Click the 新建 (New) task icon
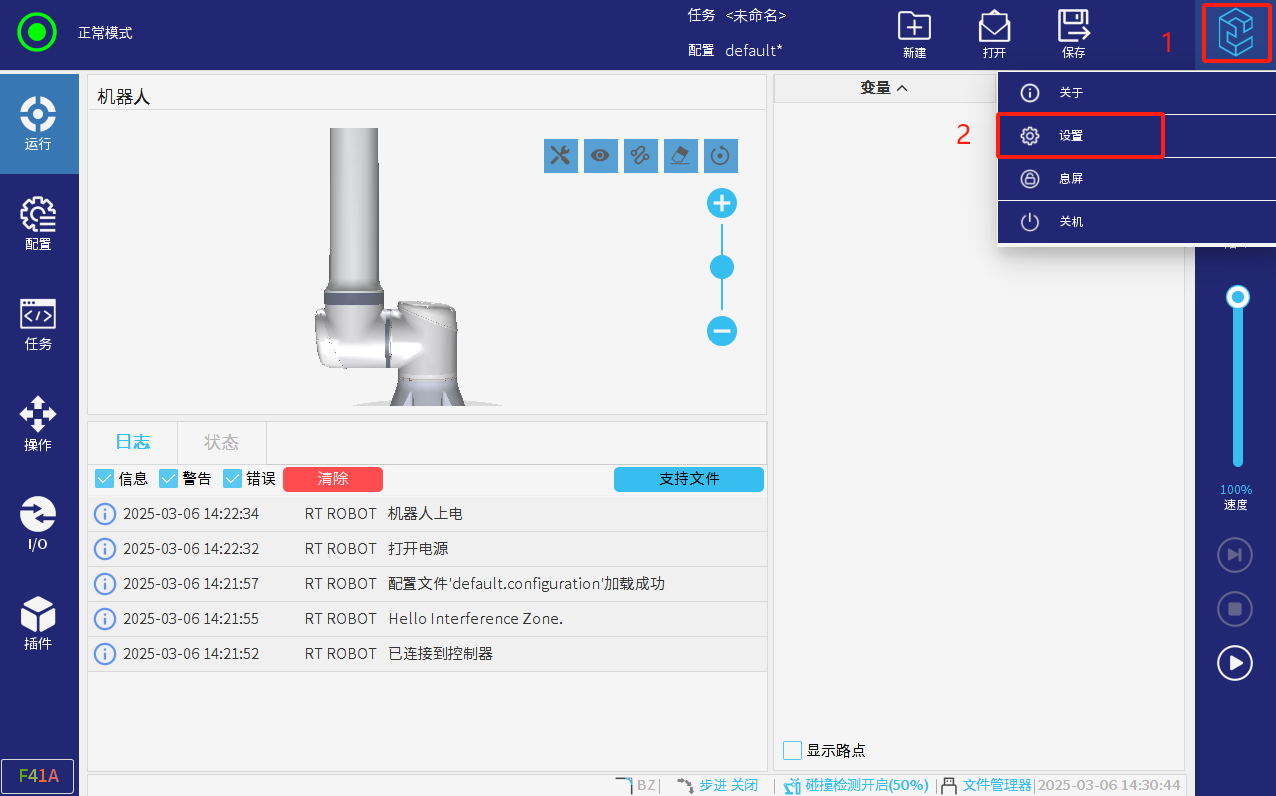1276x796 pixels. (x=914, y=33)
